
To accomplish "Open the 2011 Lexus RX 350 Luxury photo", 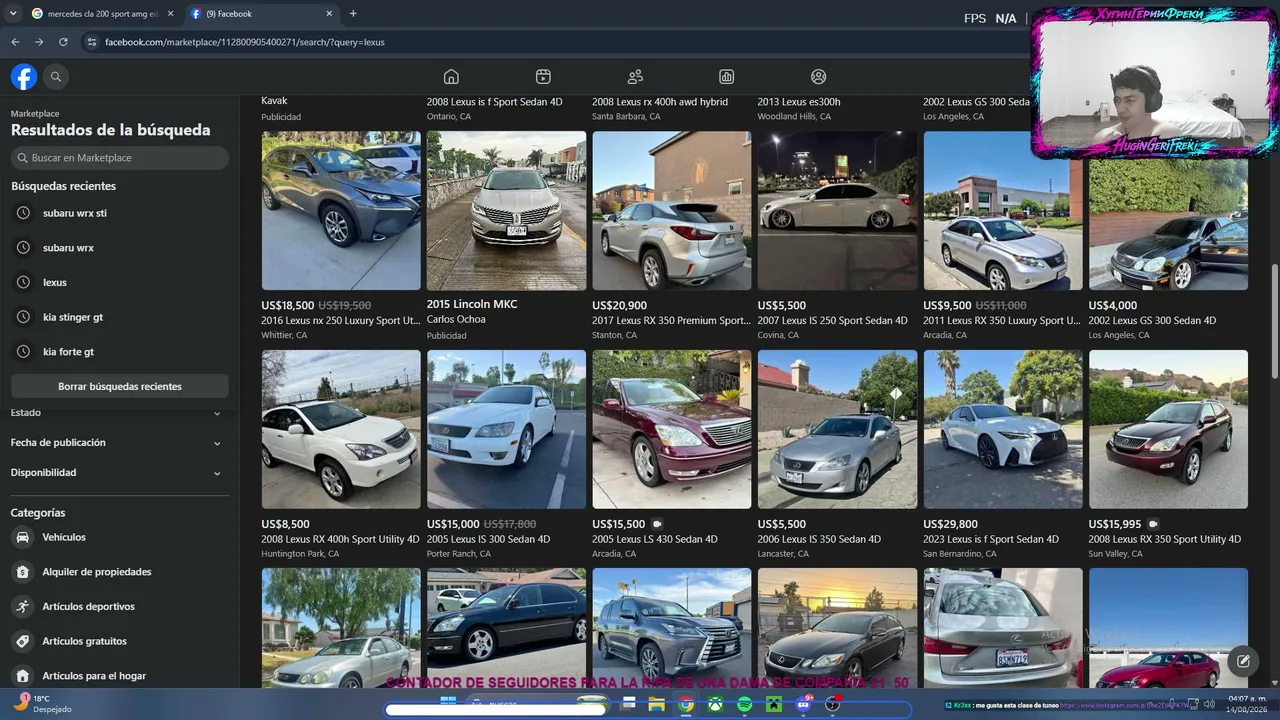I will click(x=1003, y=211).
